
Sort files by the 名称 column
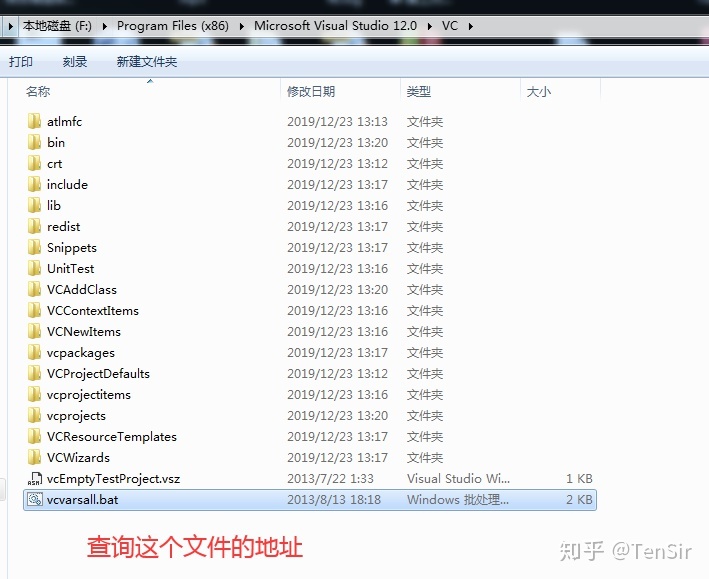(x=38, y=91)
